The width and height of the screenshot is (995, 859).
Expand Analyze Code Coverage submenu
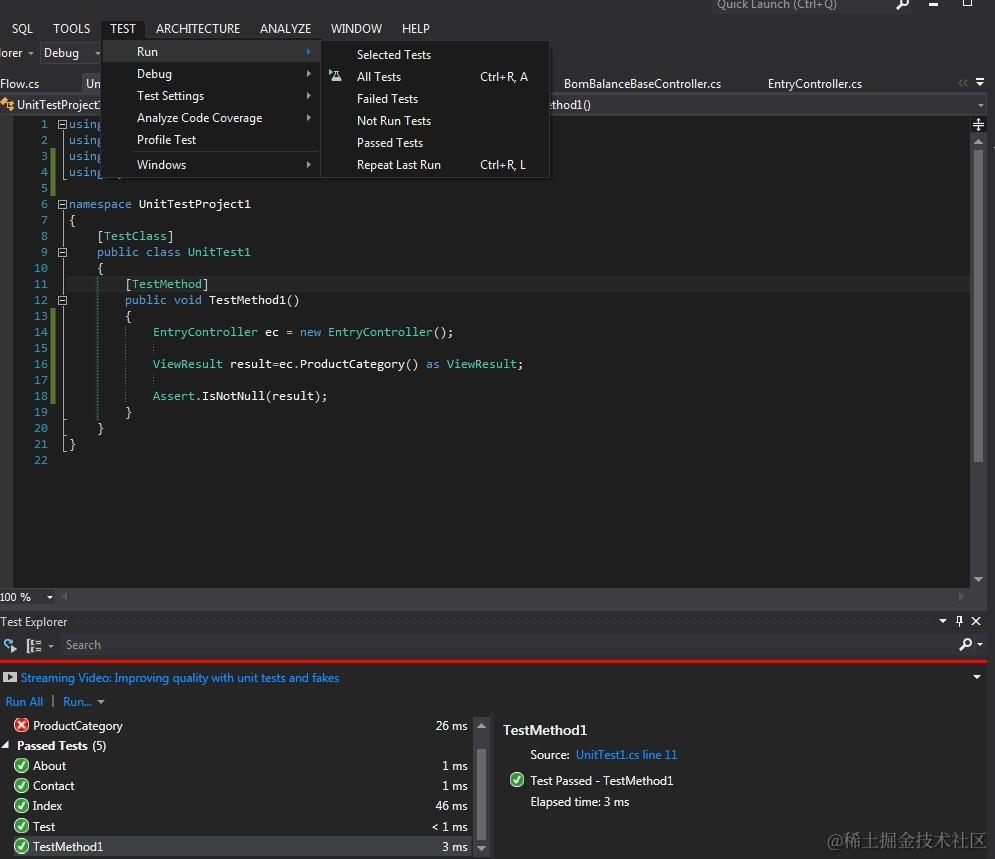pos(211,118)
